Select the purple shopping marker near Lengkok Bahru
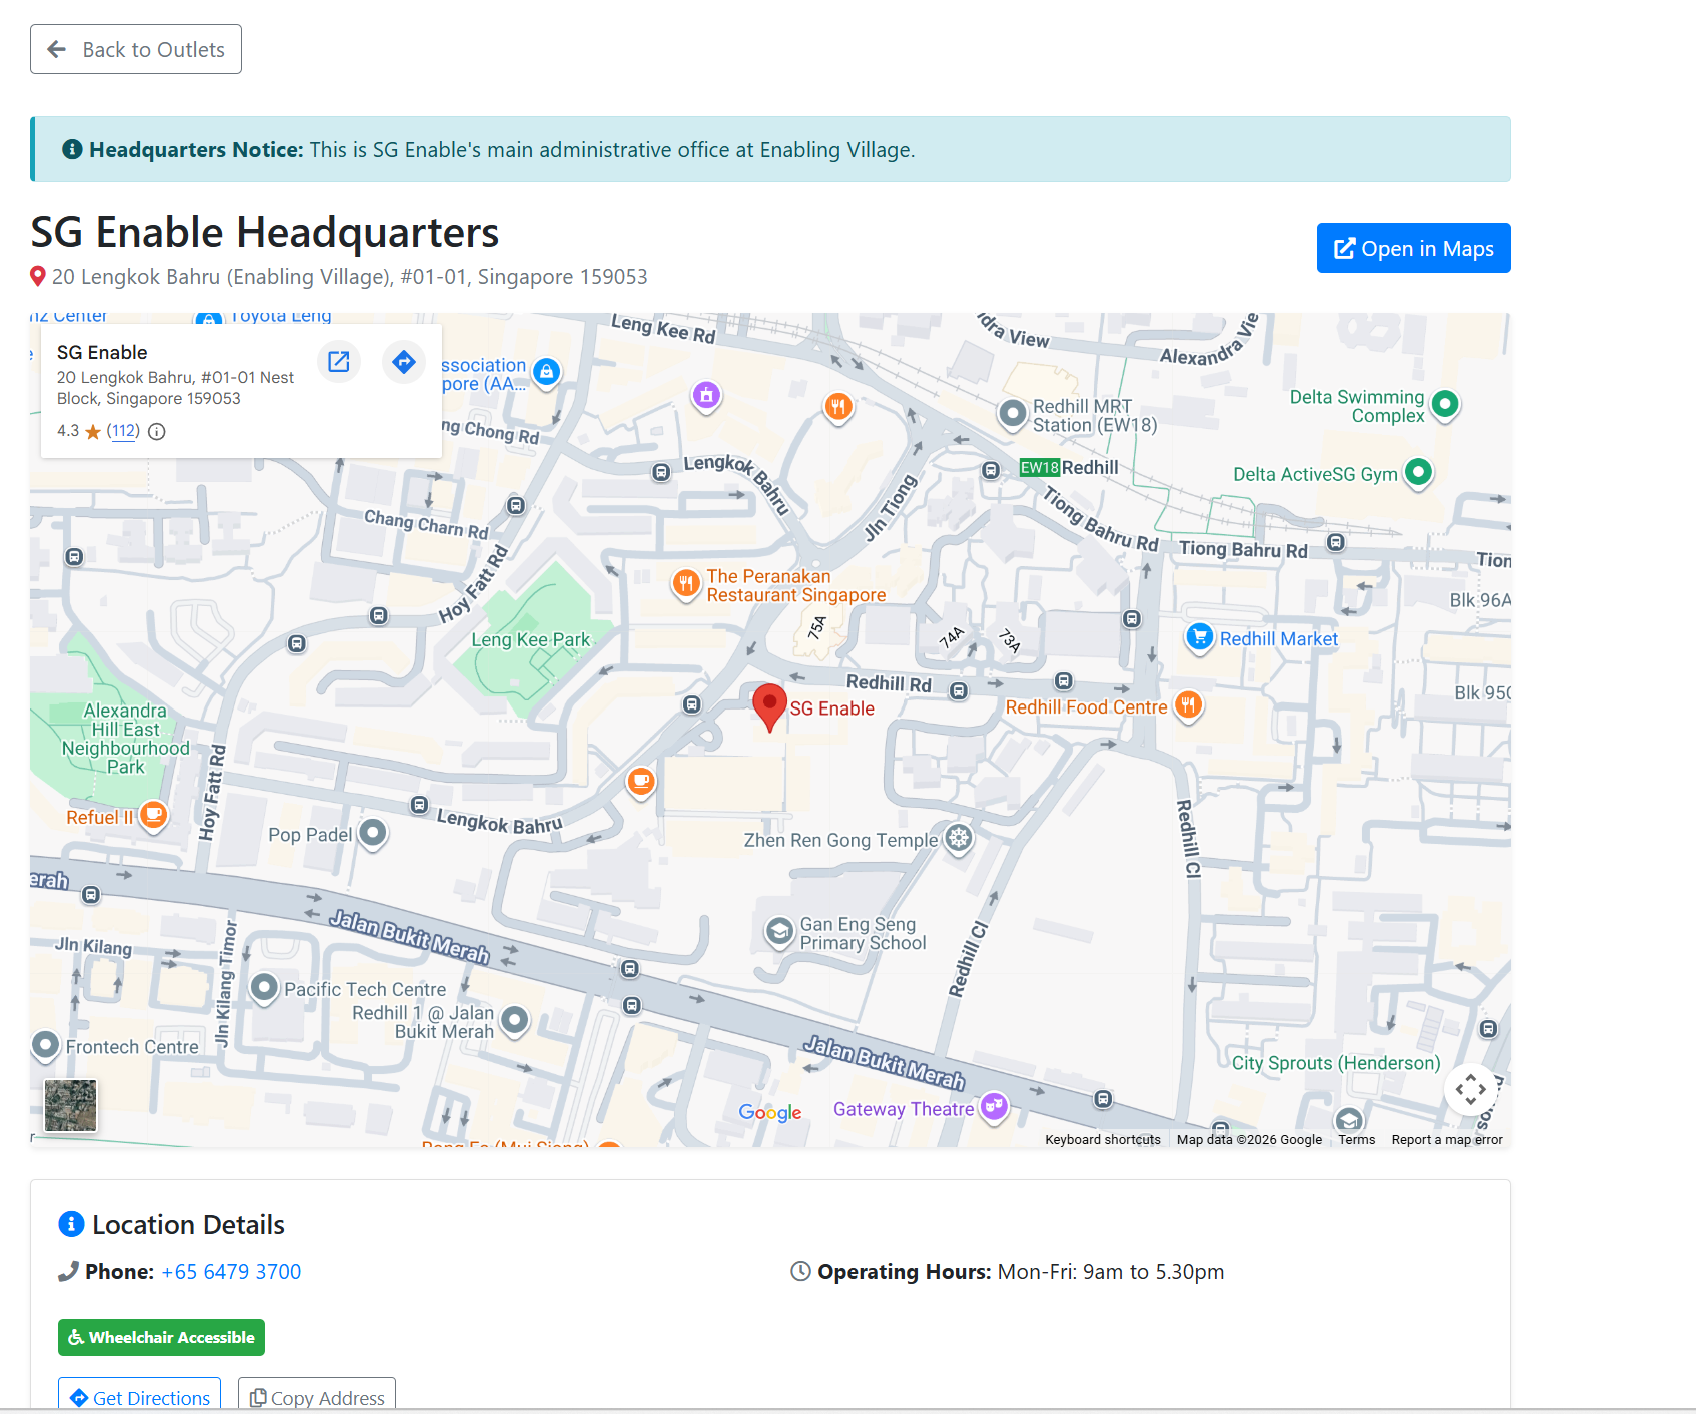Image resolution: width=1696 pixels, height=1414 pixels. pos(707,395)
